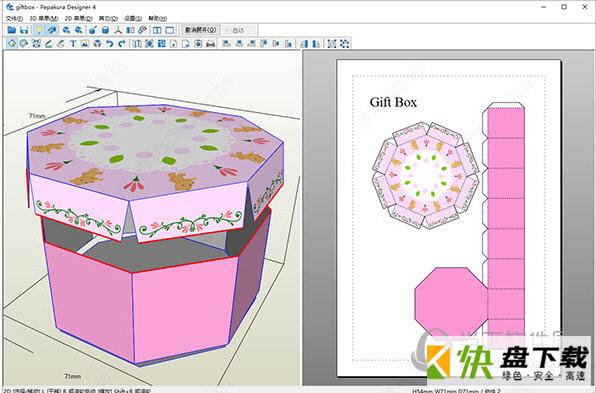This screenshot has width=596, height=393.
Task: Select the green pencil edge color tool
Action: [x=48, y=43]
